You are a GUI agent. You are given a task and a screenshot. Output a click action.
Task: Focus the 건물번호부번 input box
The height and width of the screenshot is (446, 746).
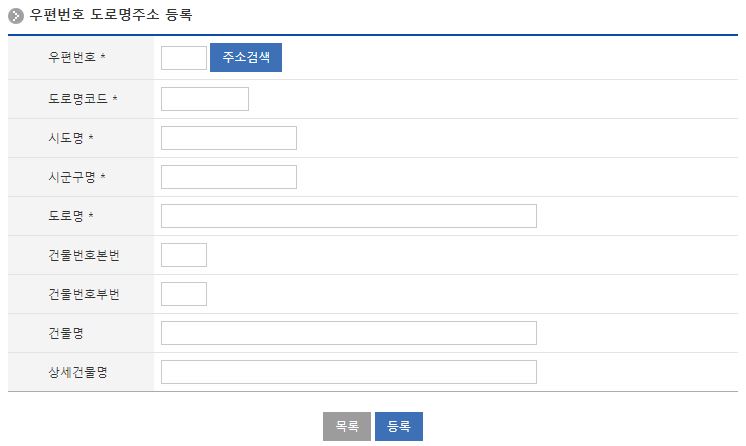click(183, 294)
